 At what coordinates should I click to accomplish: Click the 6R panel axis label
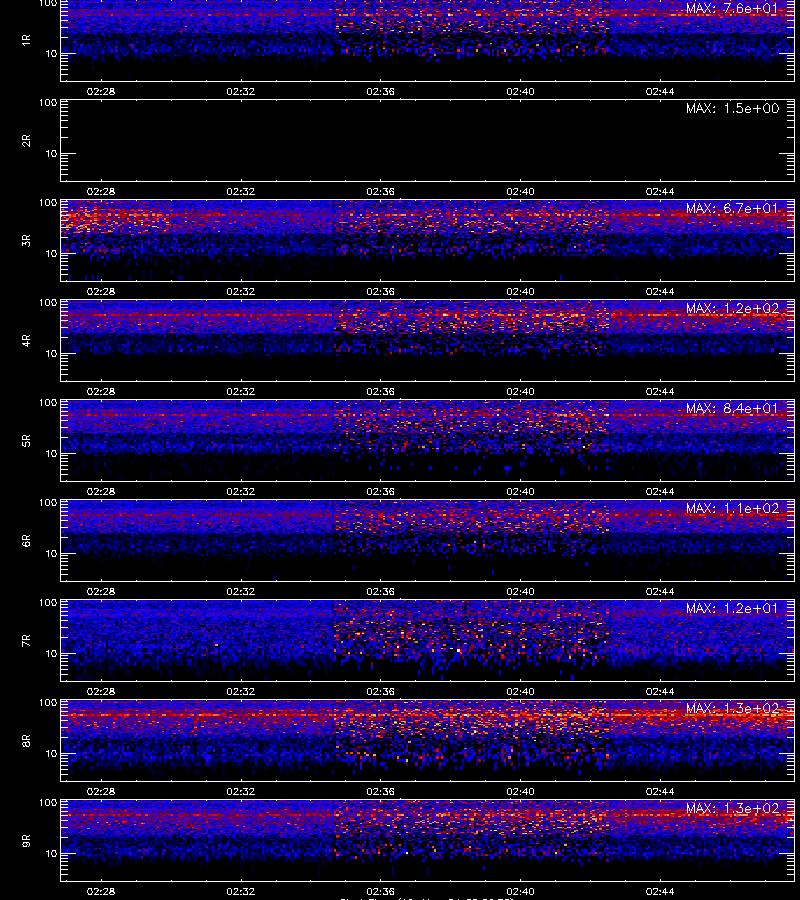coord(26,540)
